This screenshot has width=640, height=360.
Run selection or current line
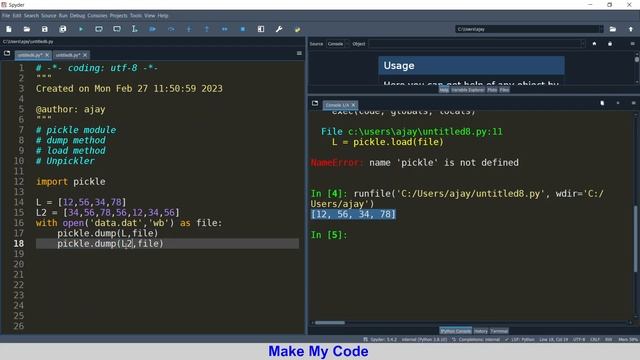coord(135,29)
